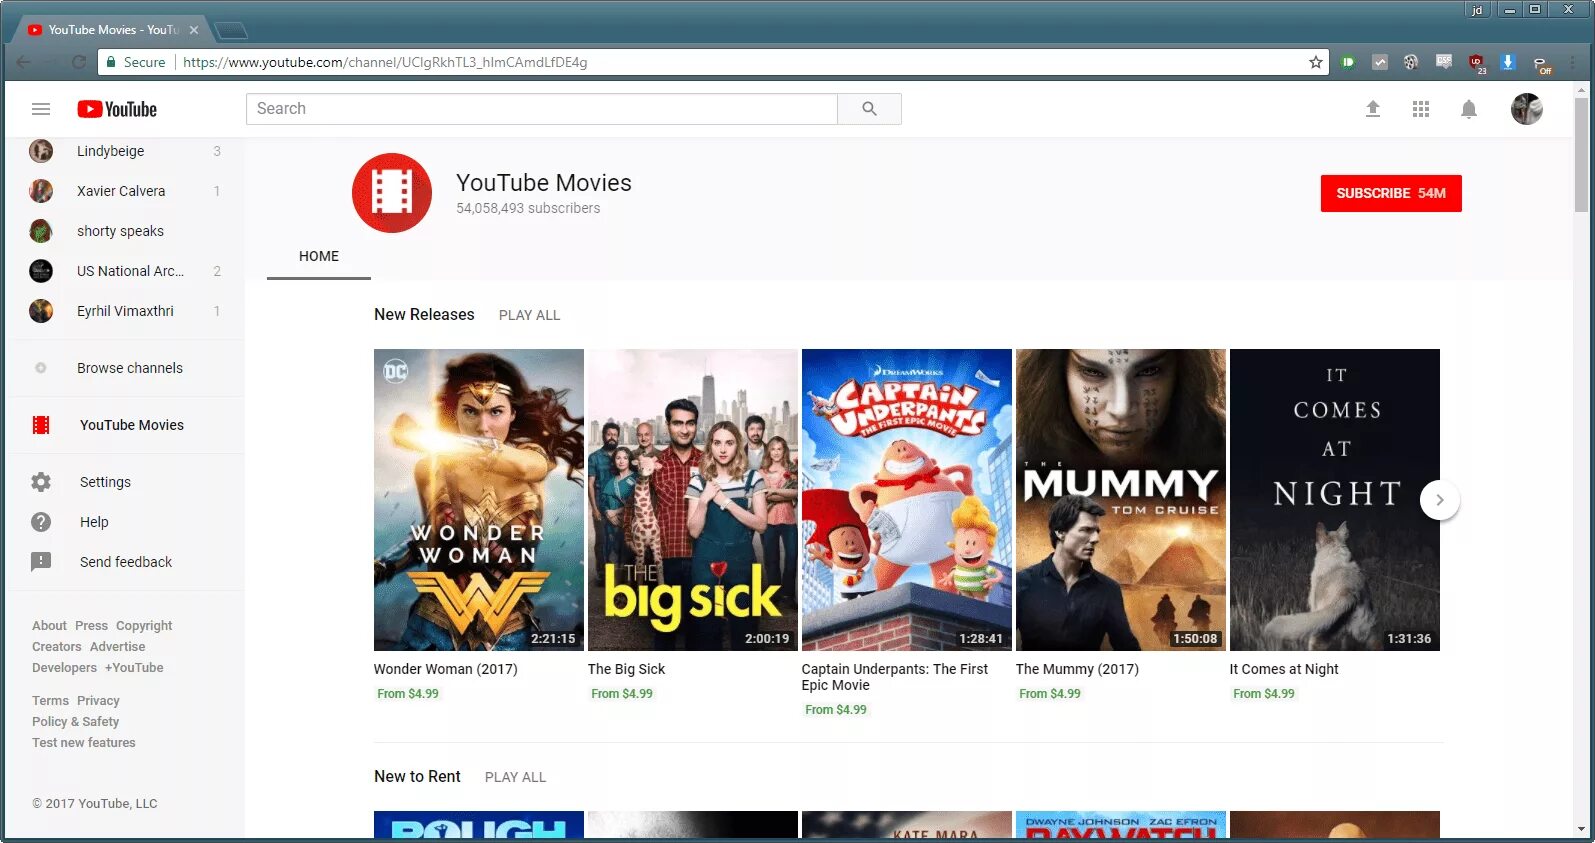The height and width of the screenshot is (843, 1595).
Task: Click the Terms footer link
Action: (50, 701)
